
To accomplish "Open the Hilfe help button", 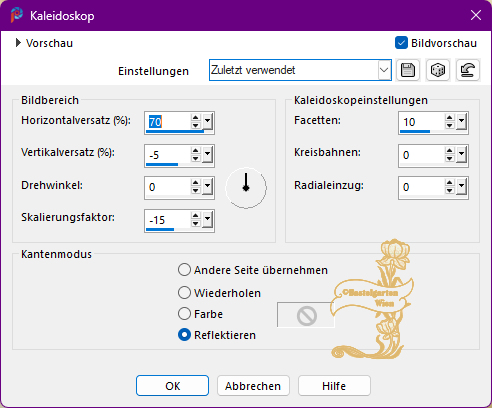I will (x=334, y=386).
